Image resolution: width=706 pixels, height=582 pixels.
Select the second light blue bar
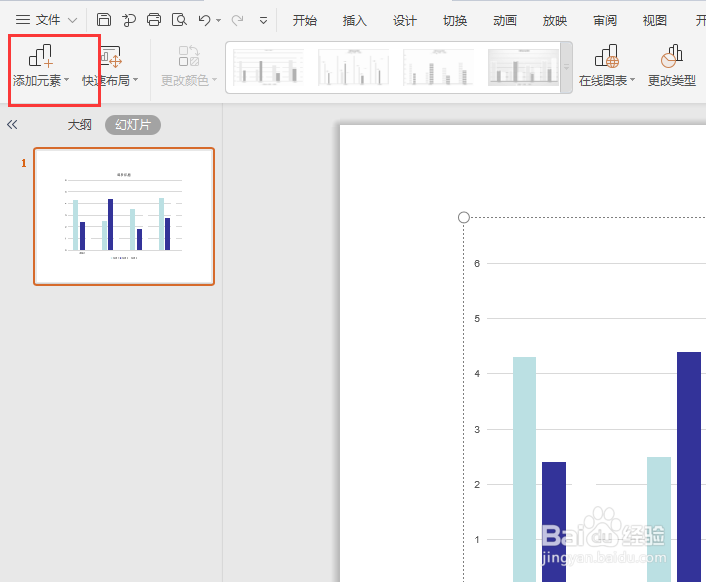click(659, 519)
